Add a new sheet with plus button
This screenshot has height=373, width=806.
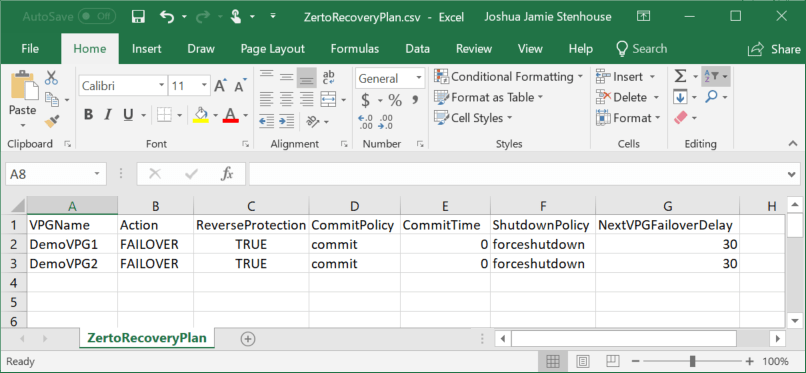tap(248, 338)
